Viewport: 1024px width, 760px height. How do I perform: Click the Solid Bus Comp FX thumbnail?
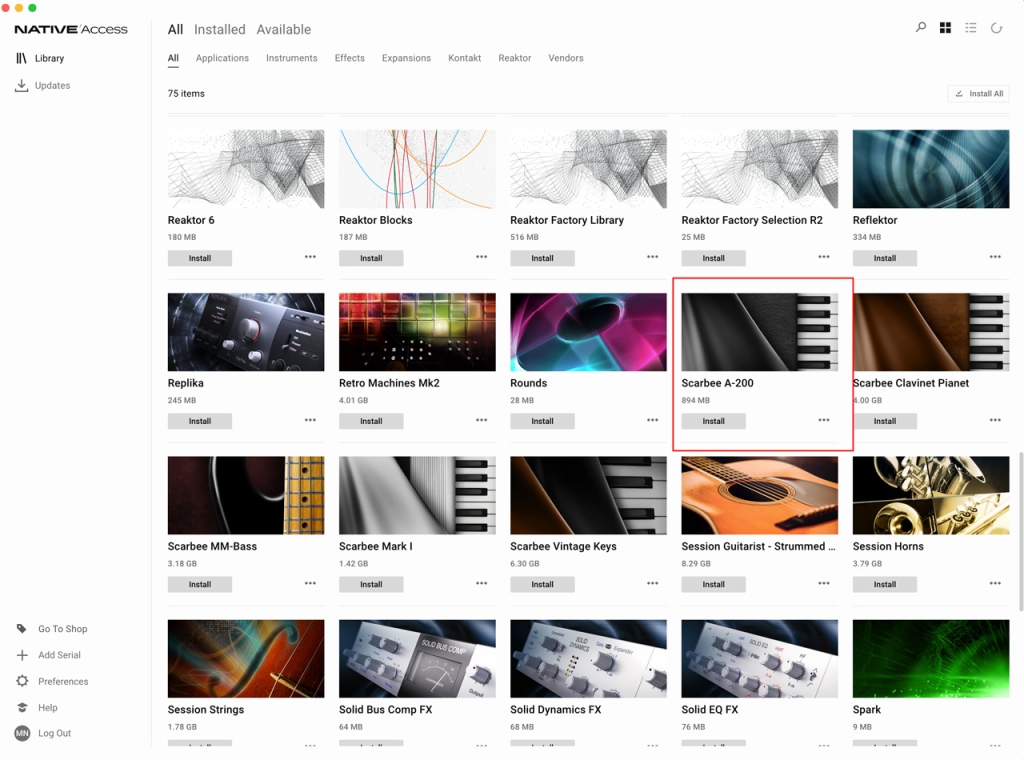click(417, 658)
